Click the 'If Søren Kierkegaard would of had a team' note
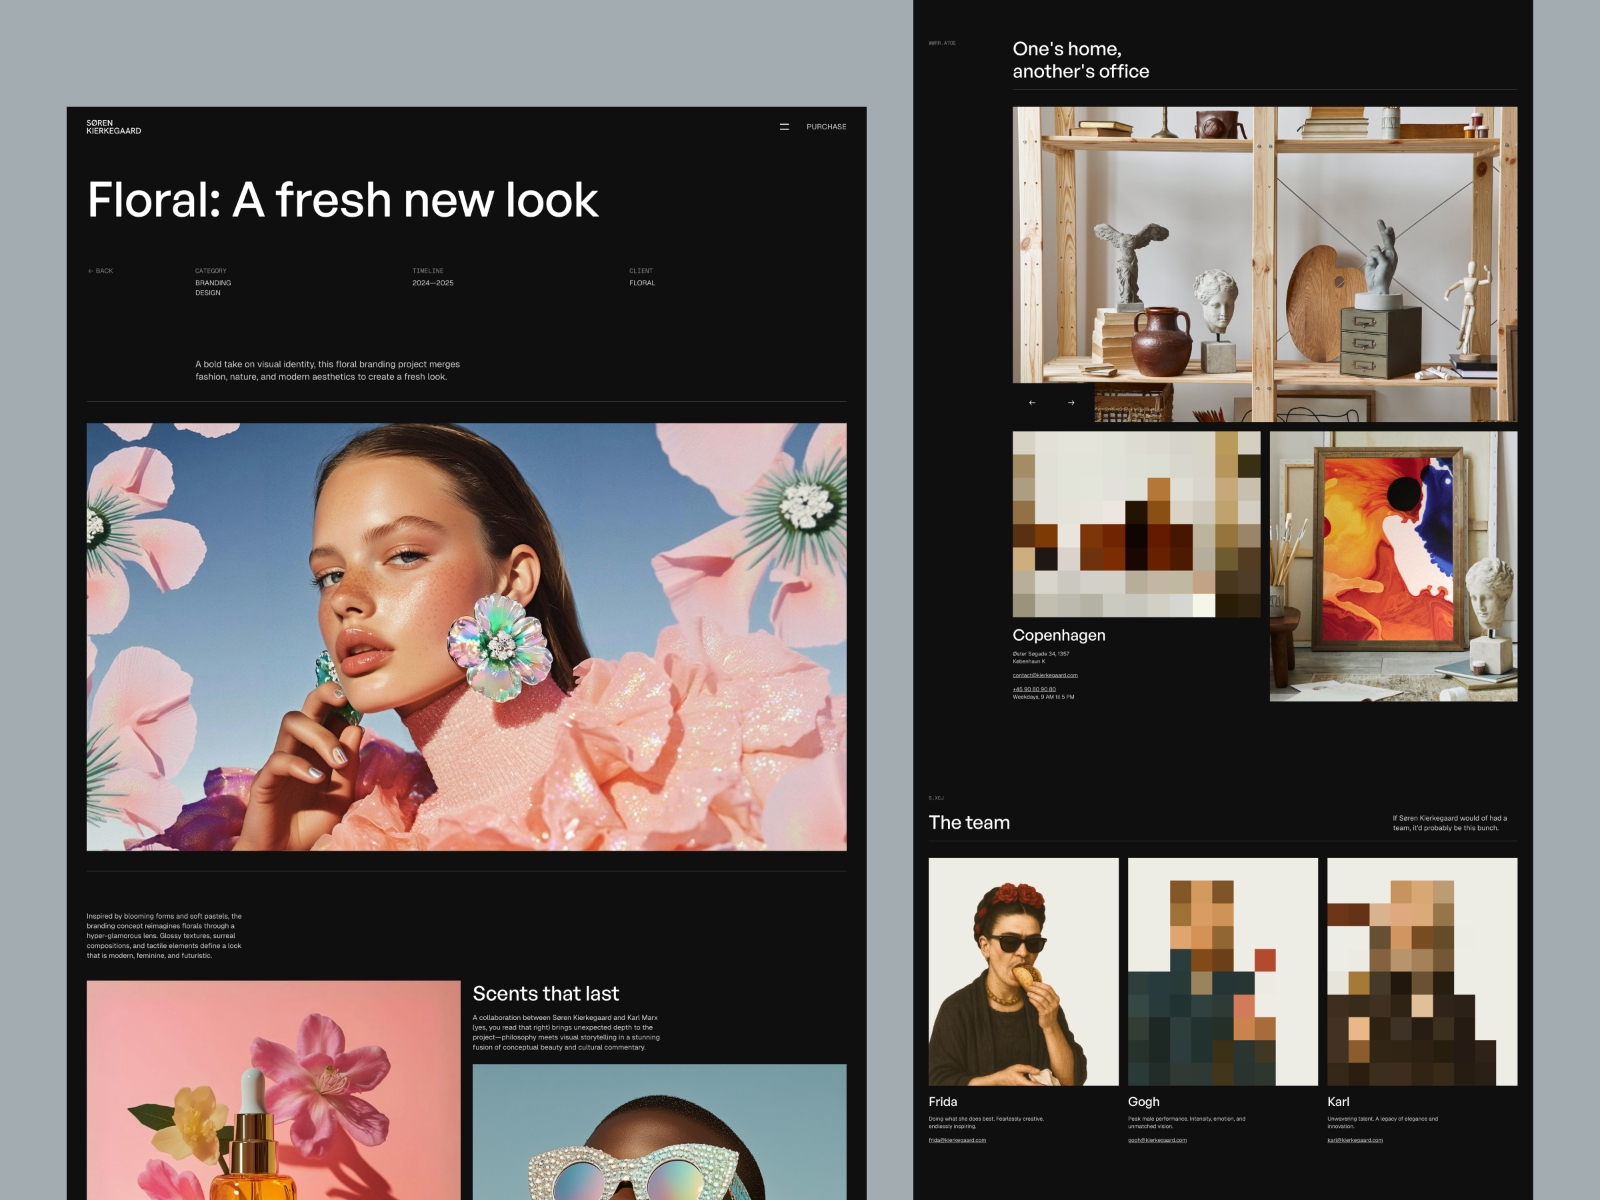 pyautogui.click(x=1450, y=823)
